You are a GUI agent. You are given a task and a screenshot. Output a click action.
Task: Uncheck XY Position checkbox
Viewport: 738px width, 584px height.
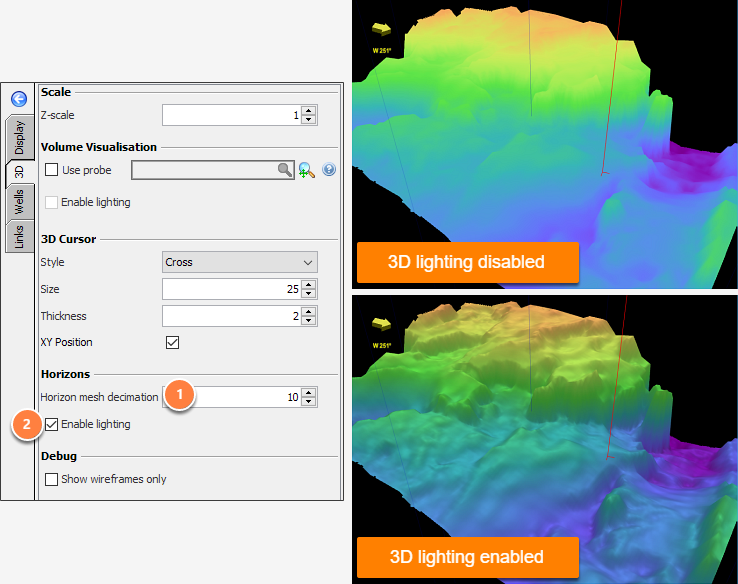[x=172, y=342]
